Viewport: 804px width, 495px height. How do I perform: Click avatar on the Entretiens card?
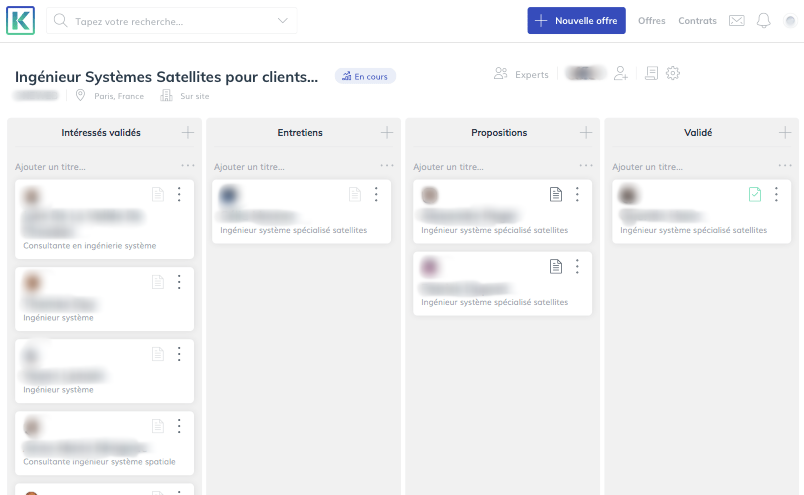point(229,195)
